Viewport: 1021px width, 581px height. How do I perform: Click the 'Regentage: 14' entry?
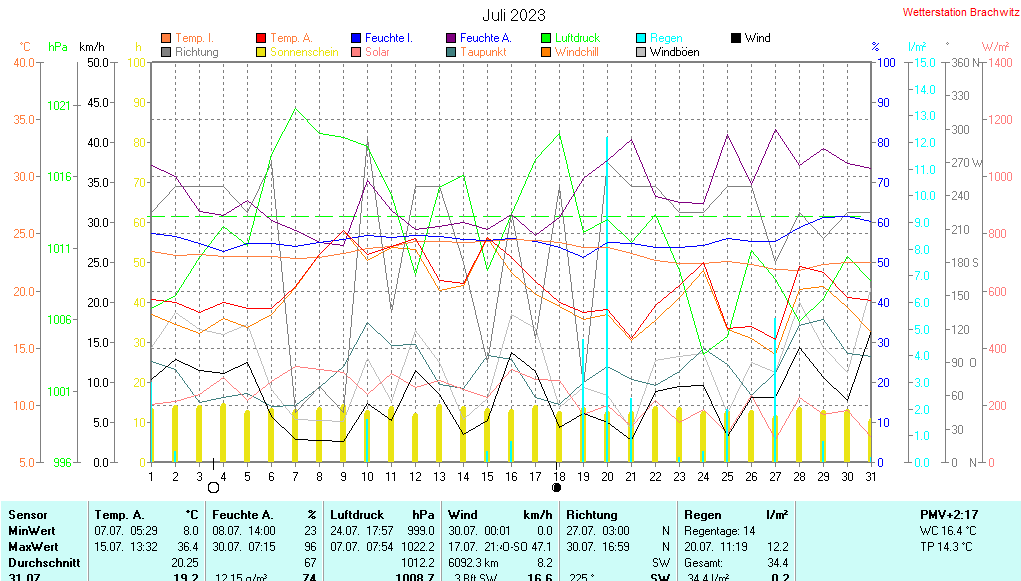point(720,531)
